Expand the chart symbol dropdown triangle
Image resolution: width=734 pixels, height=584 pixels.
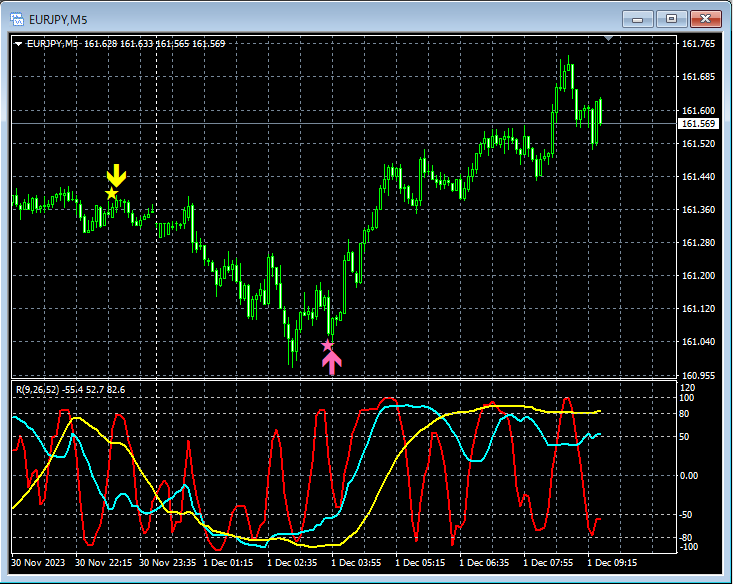point(18,44)
